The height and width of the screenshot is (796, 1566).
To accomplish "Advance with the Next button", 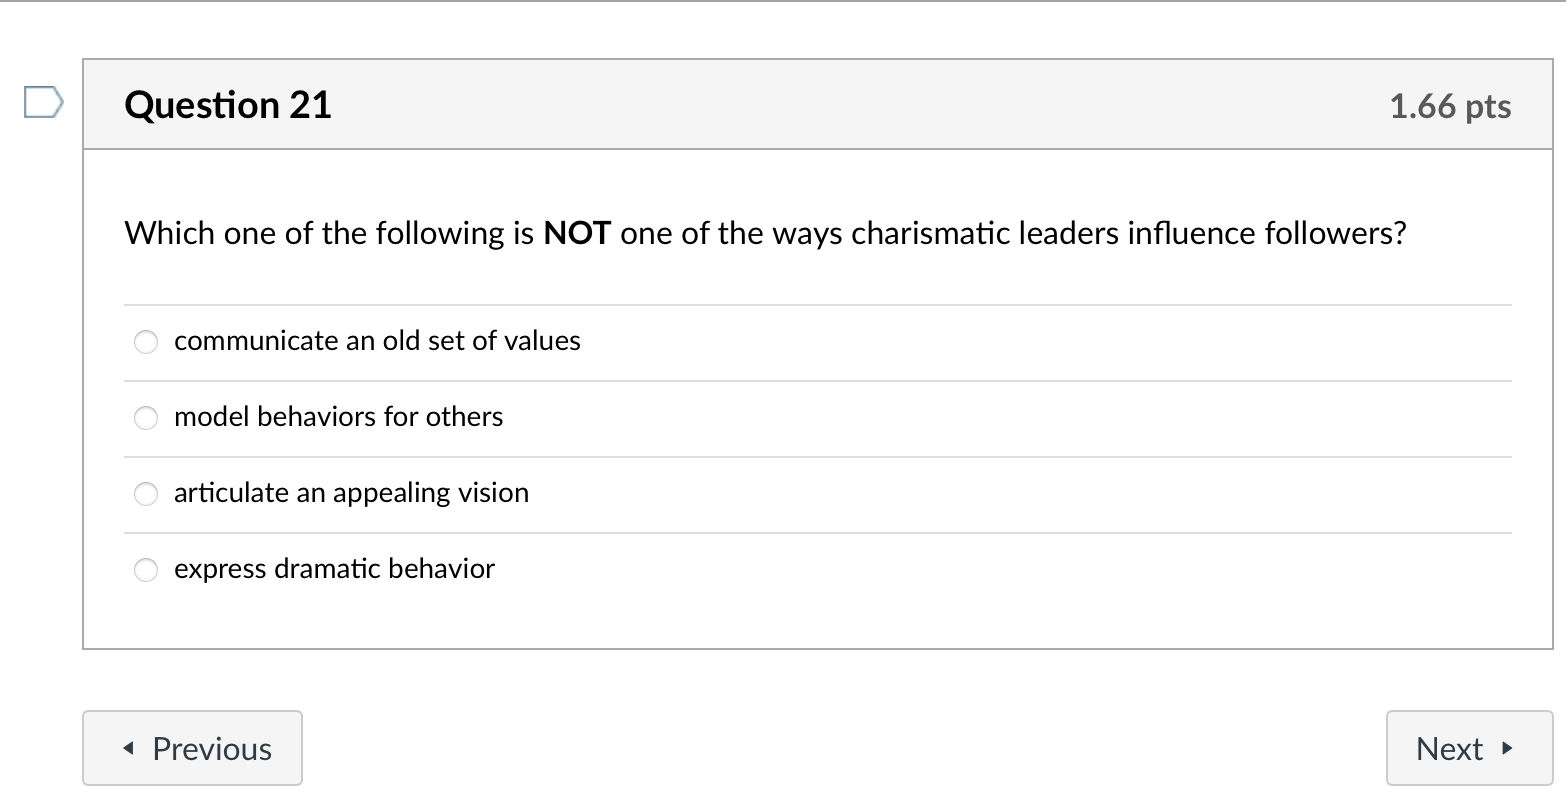I will tap(1465, 748).
